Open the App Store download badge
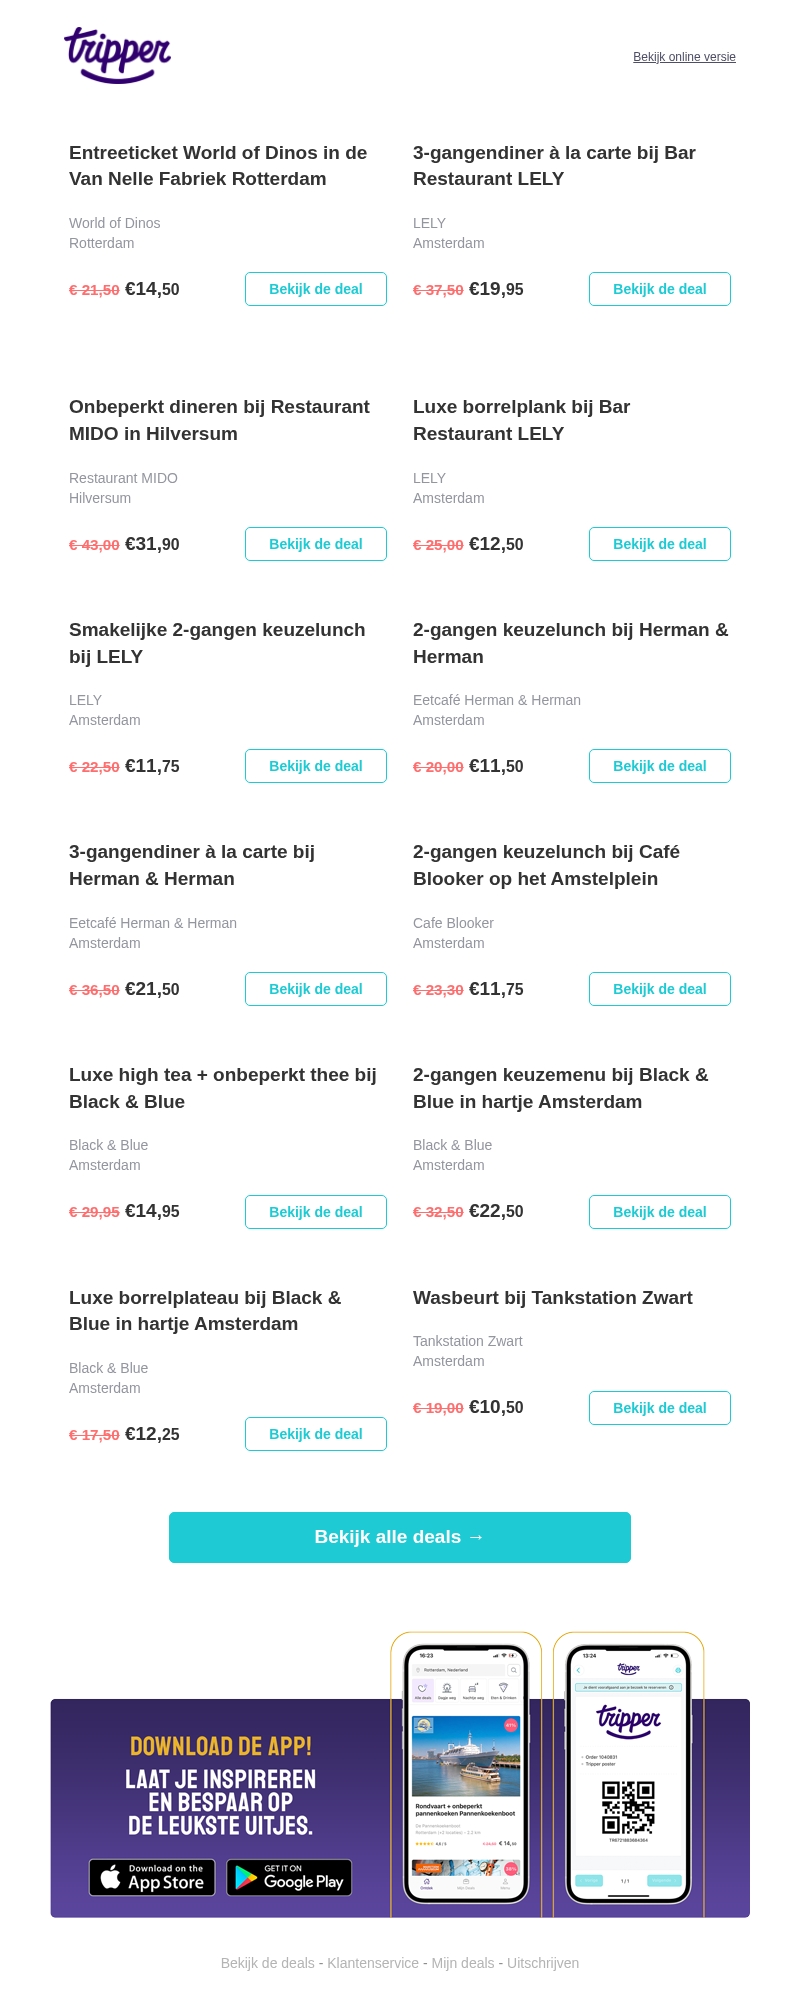This screenshot has height=2010, width=800. (152, 1877)
